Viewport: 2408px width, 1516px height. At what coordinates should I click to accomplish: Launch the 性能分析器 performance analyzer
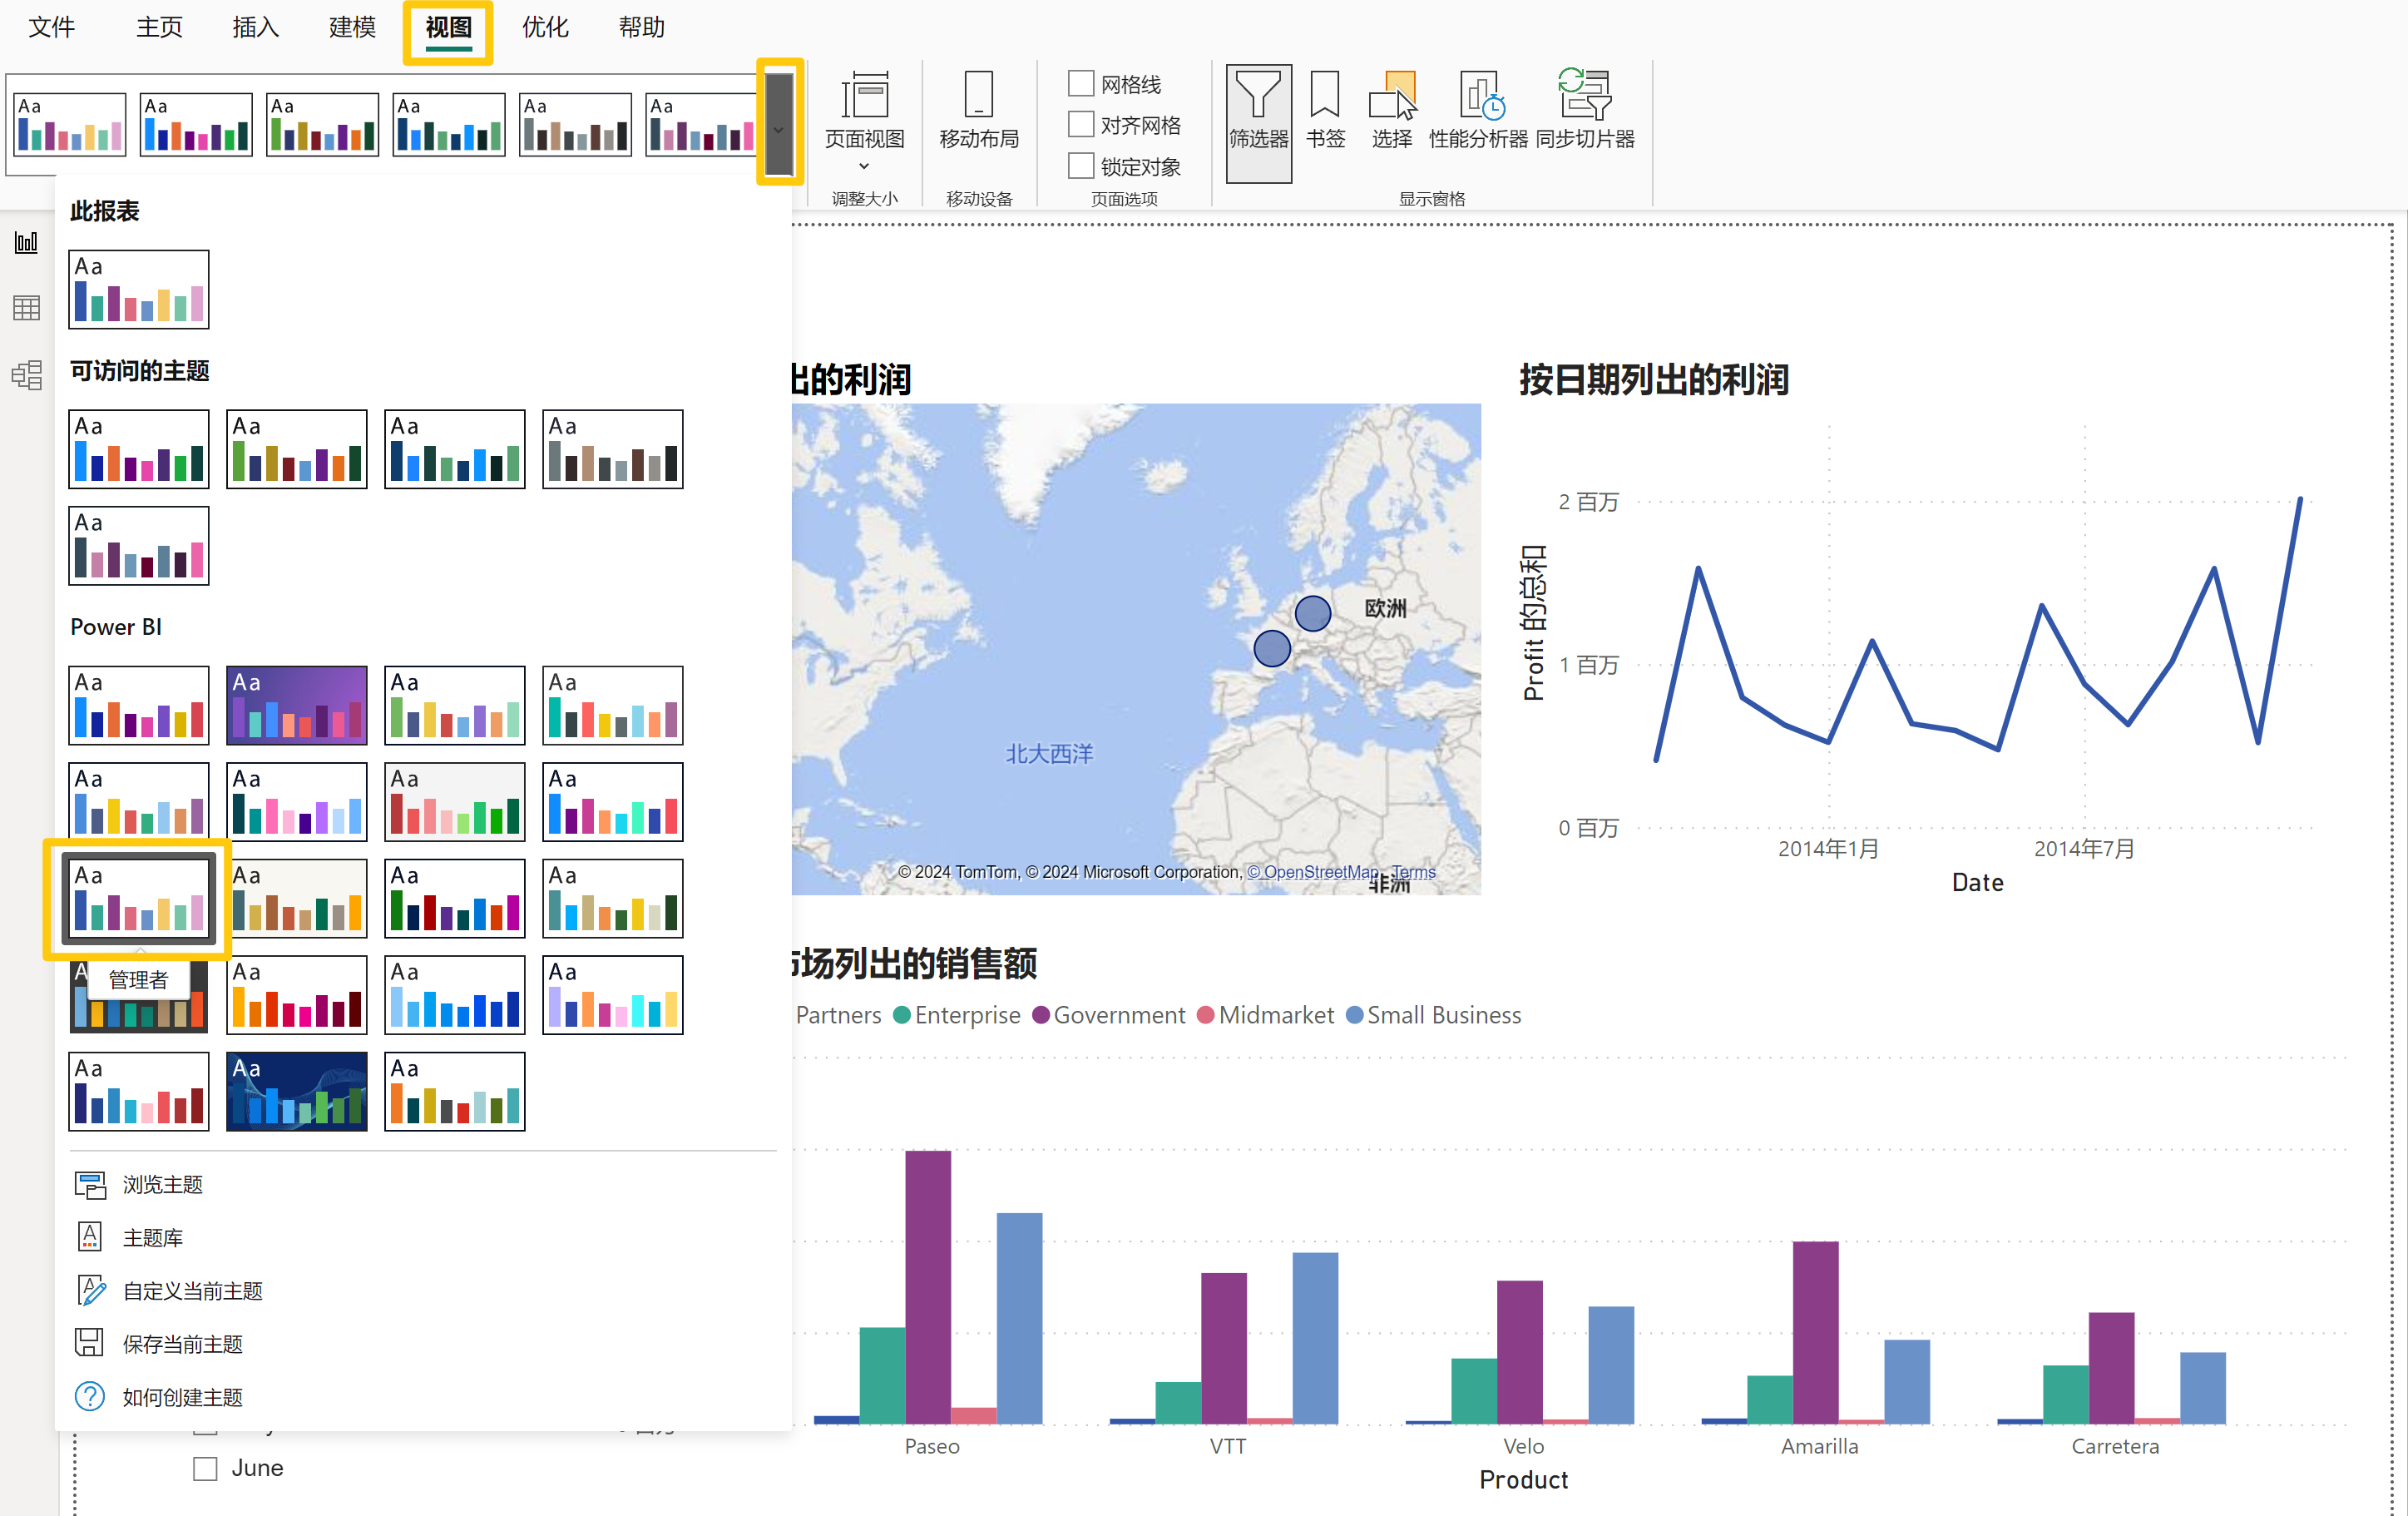click(x=1478, y=110)
